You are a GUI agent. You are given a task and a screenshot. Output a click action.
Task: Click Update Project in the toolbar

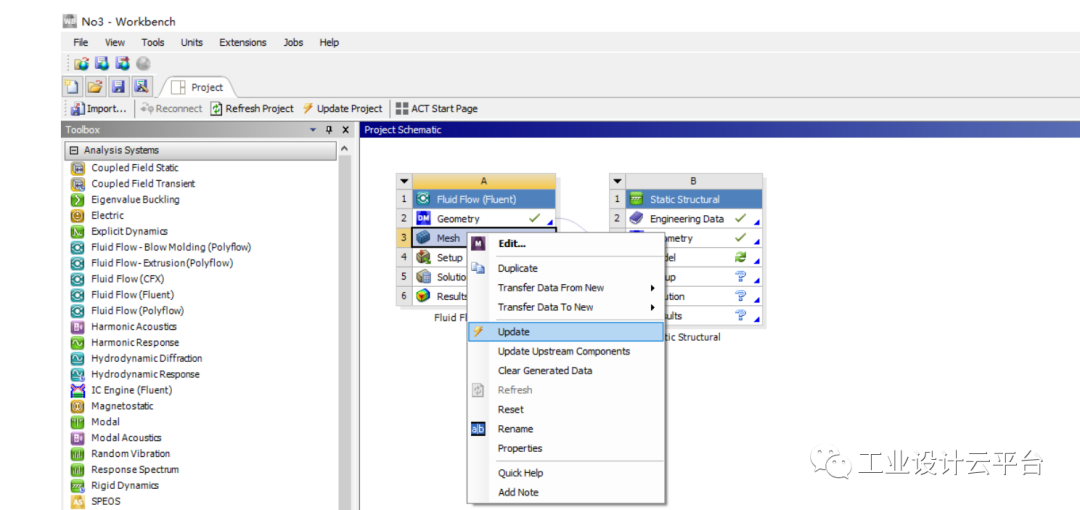pyautogui.click(x=342, y=108)
